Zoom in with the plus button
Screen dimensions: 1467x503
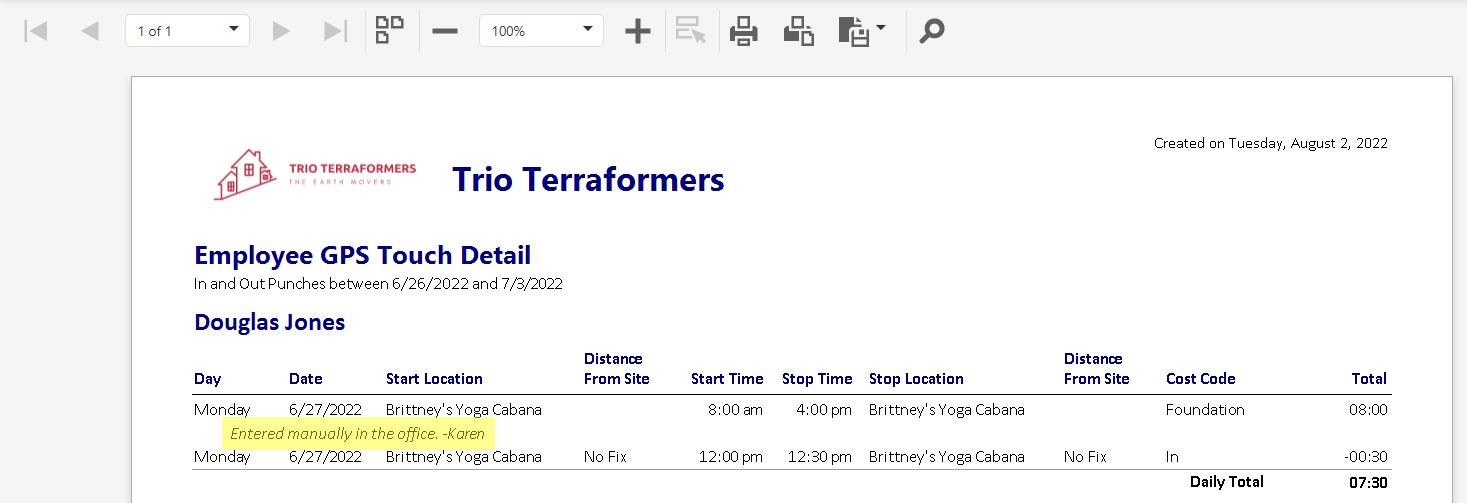pos(637,31)
